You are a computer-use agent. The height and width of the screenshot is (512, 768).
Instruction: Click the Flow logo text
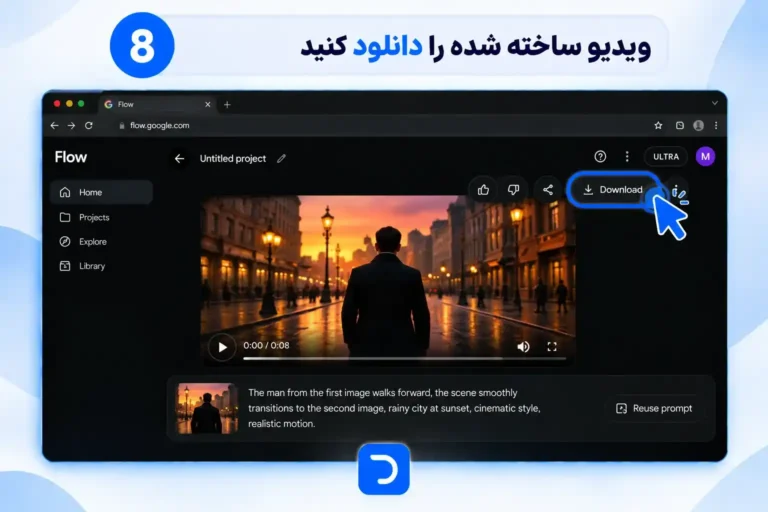point(71,157)
